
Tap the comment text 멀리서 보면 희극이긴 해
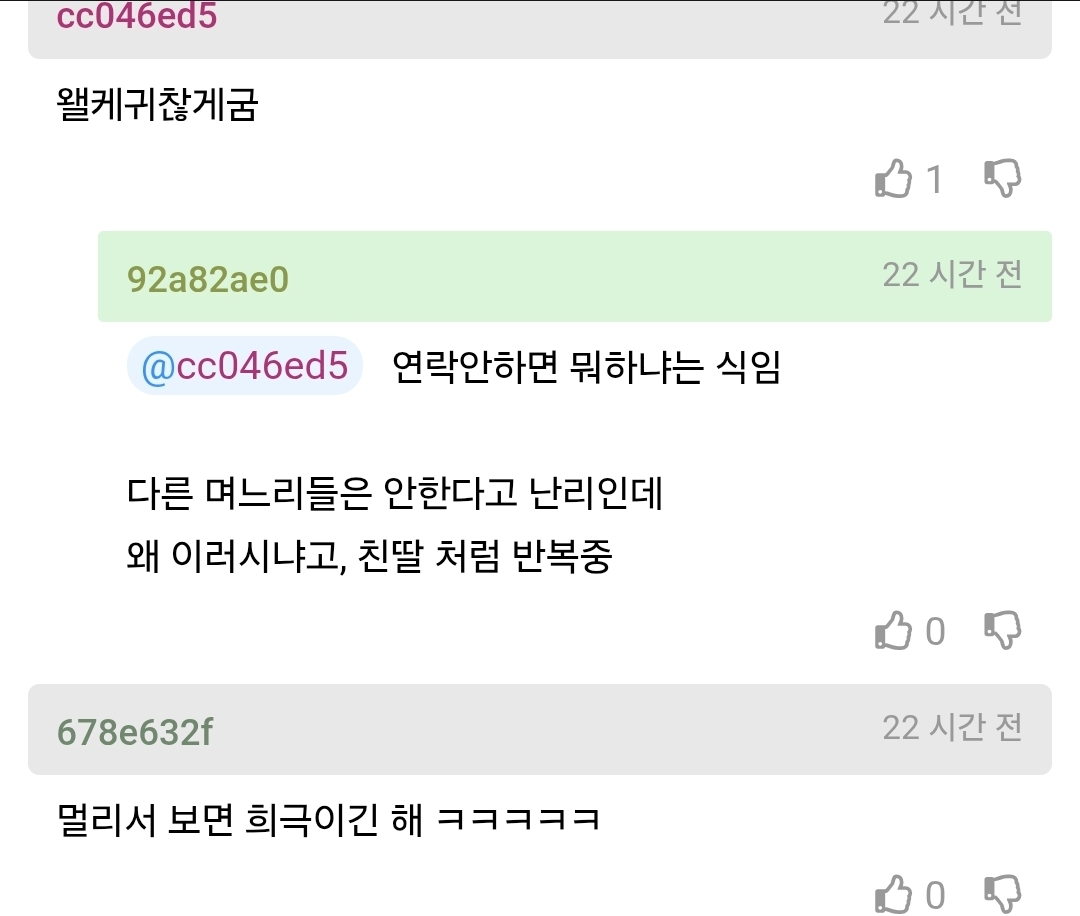[x=240, y=820]
